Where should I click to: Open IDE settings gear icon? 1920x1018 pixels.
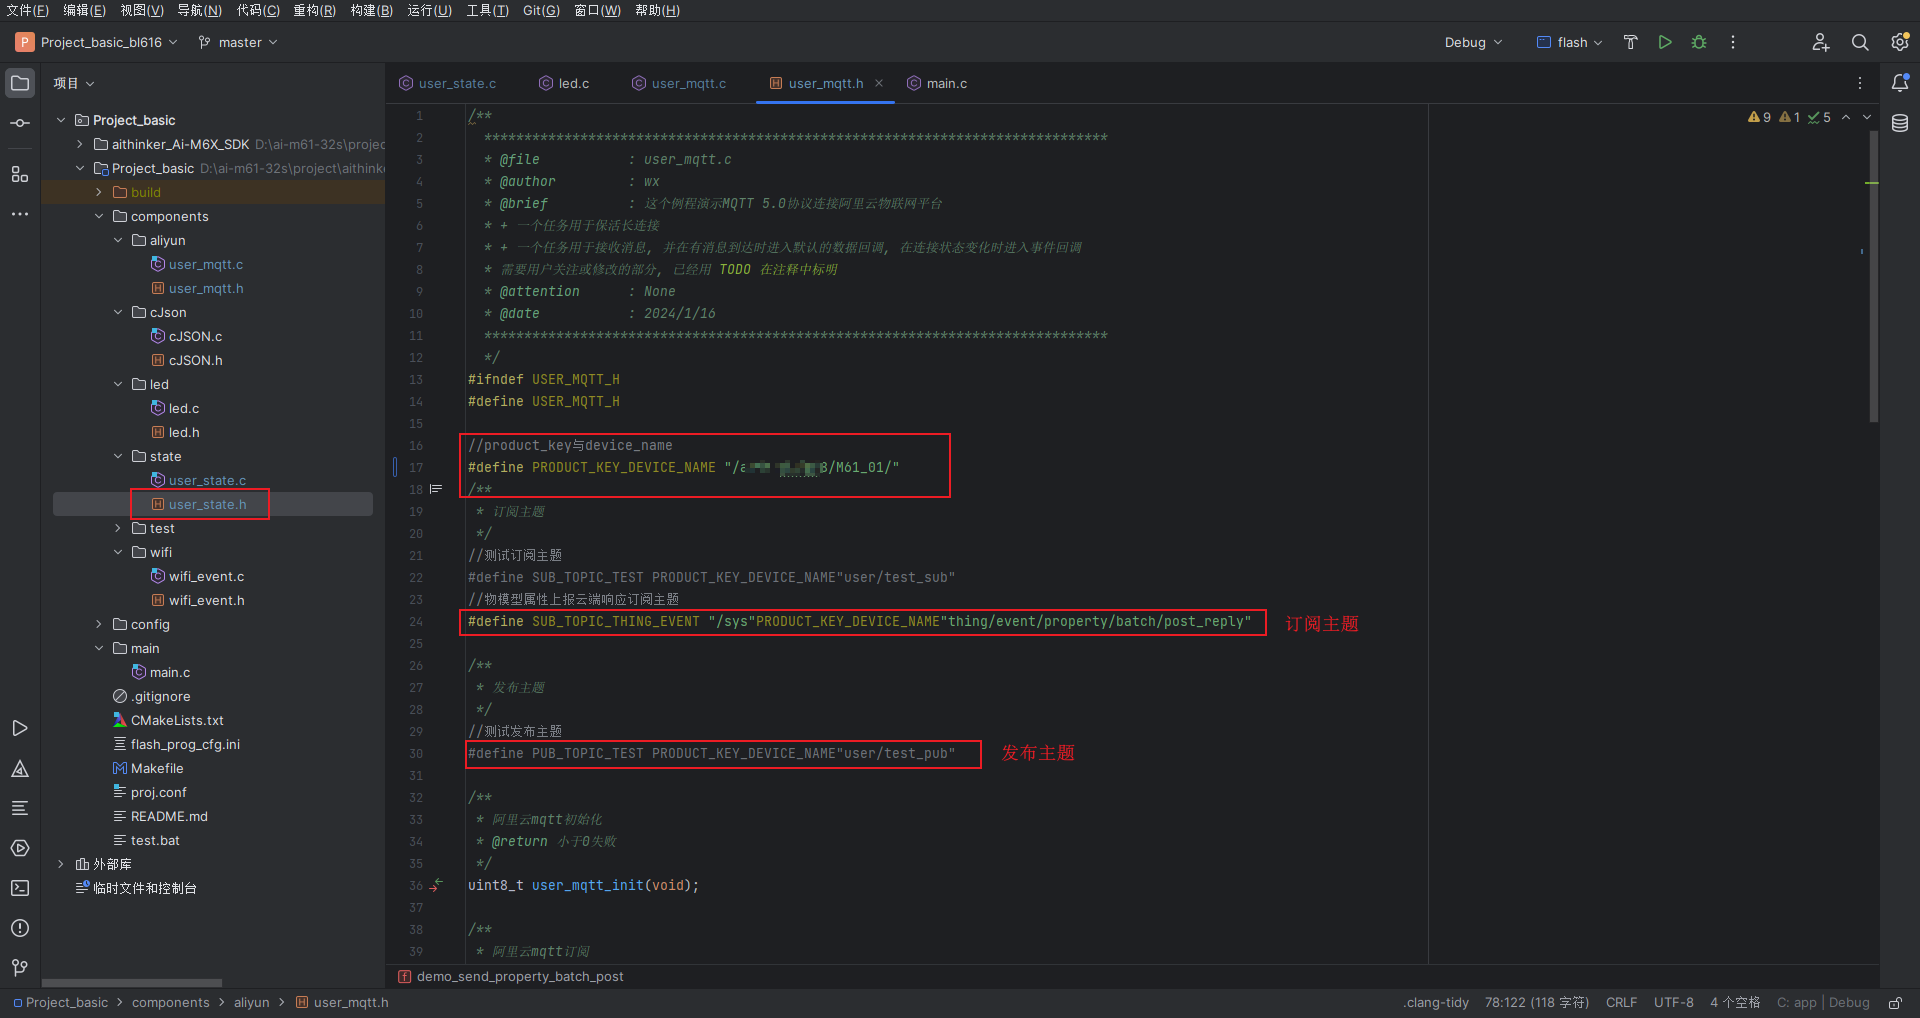pyautogui.click(x=1900, y=42)
